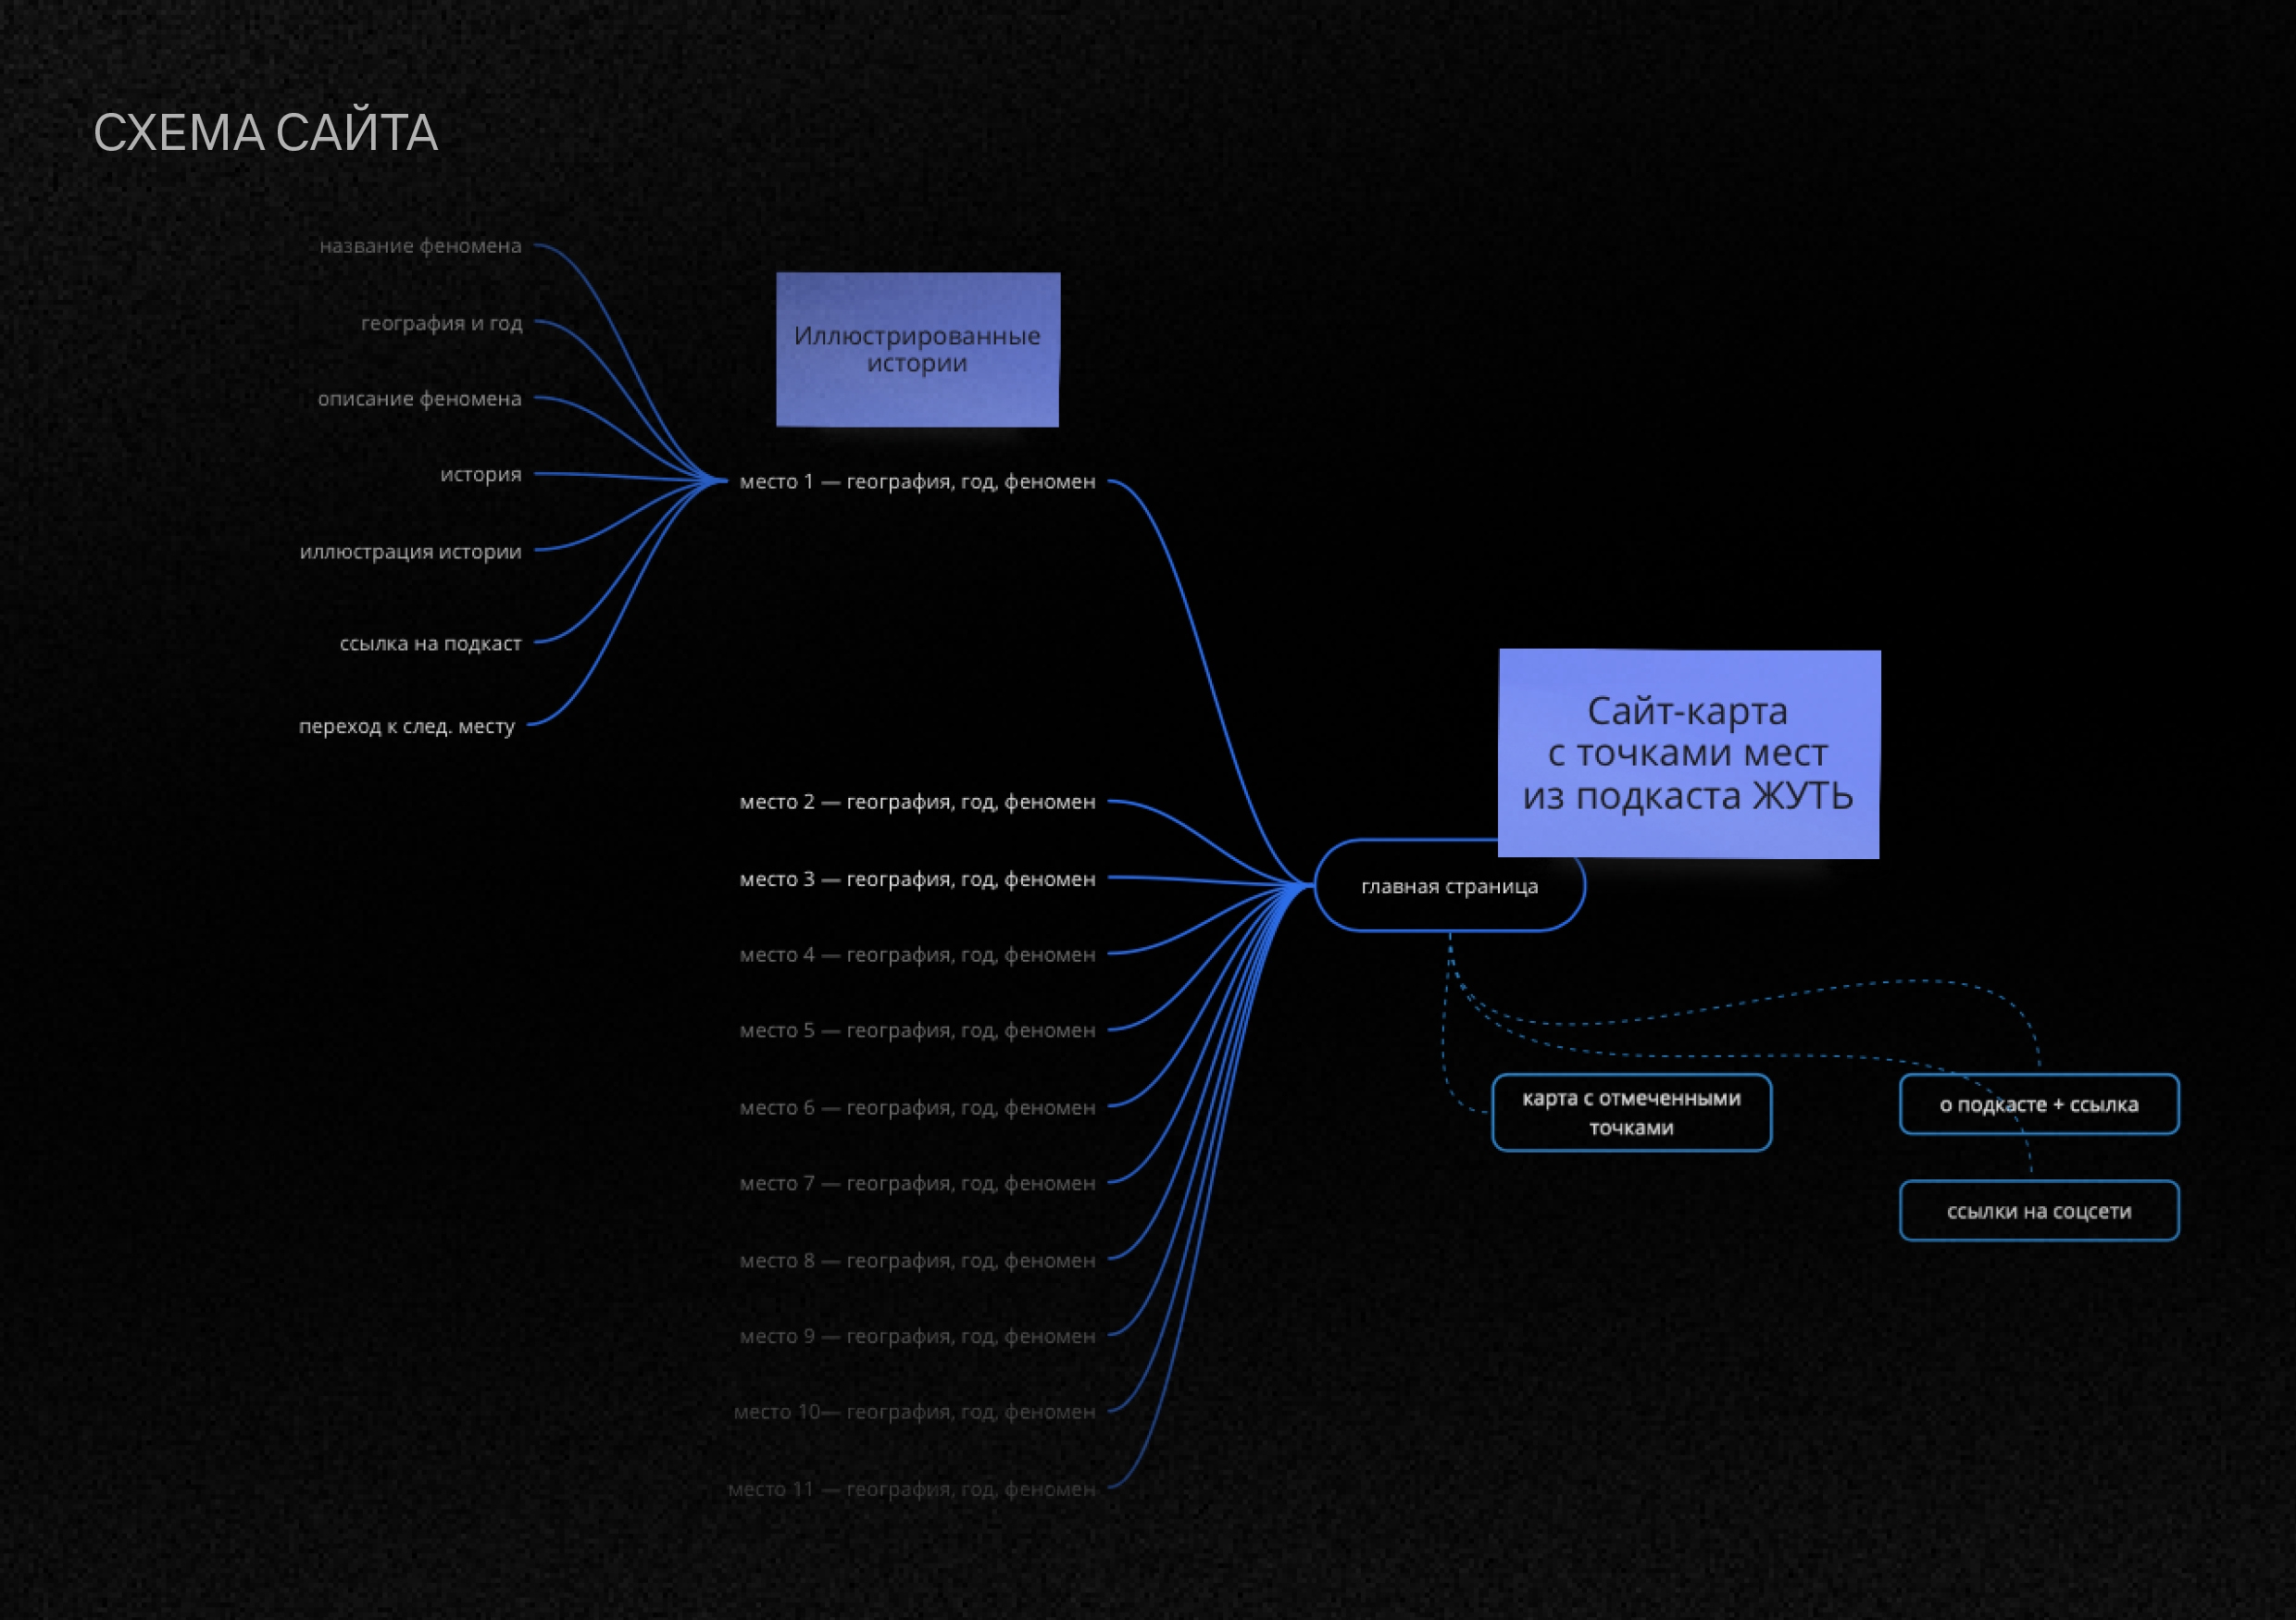Select the 'место 3' branch node
The width and height of the screenshot is (2296, 1620).
tap(917, 879)
